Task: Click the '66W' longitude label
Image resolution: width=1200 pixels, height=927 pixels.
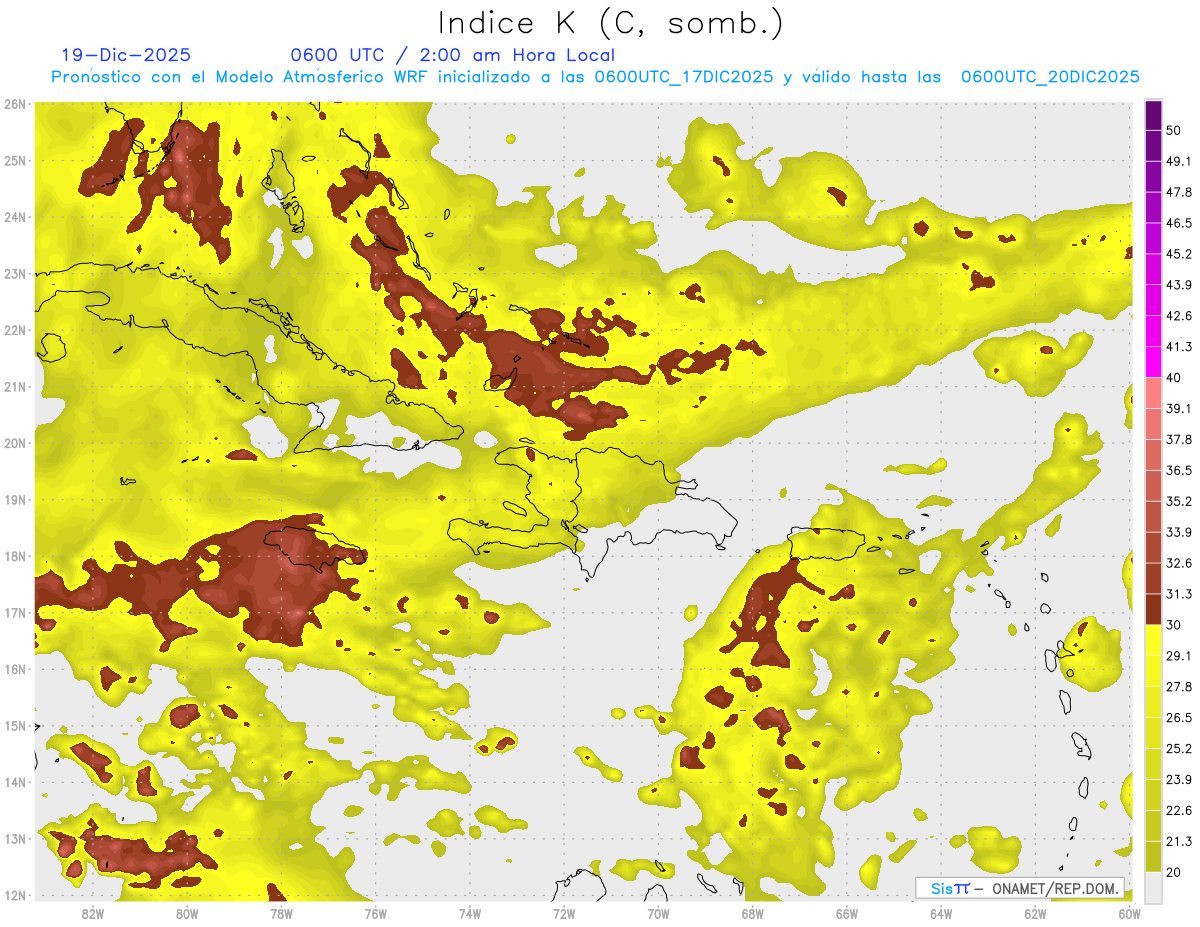Action: [x=847, y=913]
